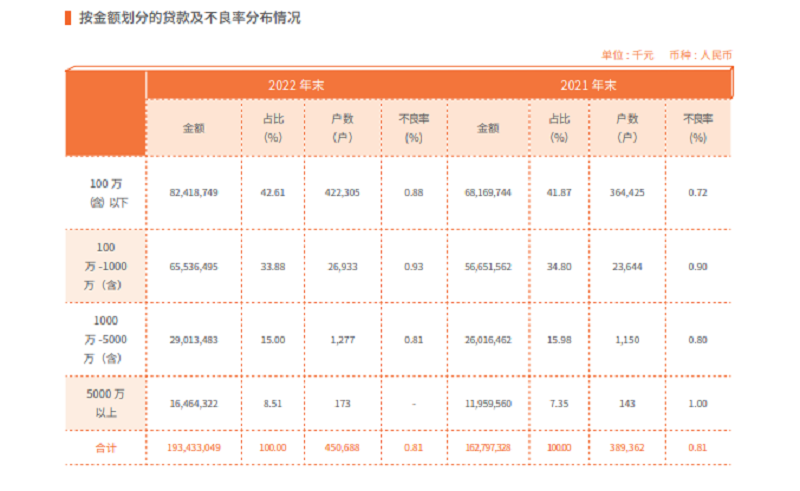Click the 单位：千元 unit label
Viewport: 800px width, 491px height.
(x=627, y=56)
